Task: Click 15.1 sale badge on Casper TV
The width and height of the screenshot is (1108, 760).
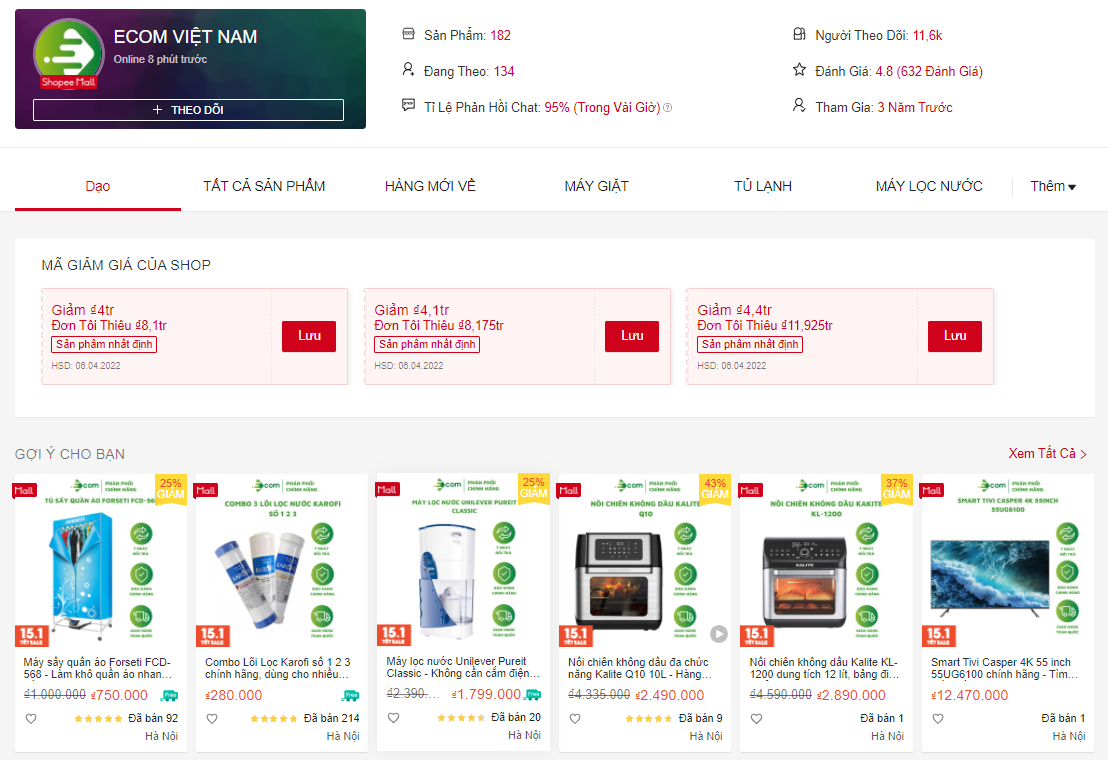Action: [938, 636]
